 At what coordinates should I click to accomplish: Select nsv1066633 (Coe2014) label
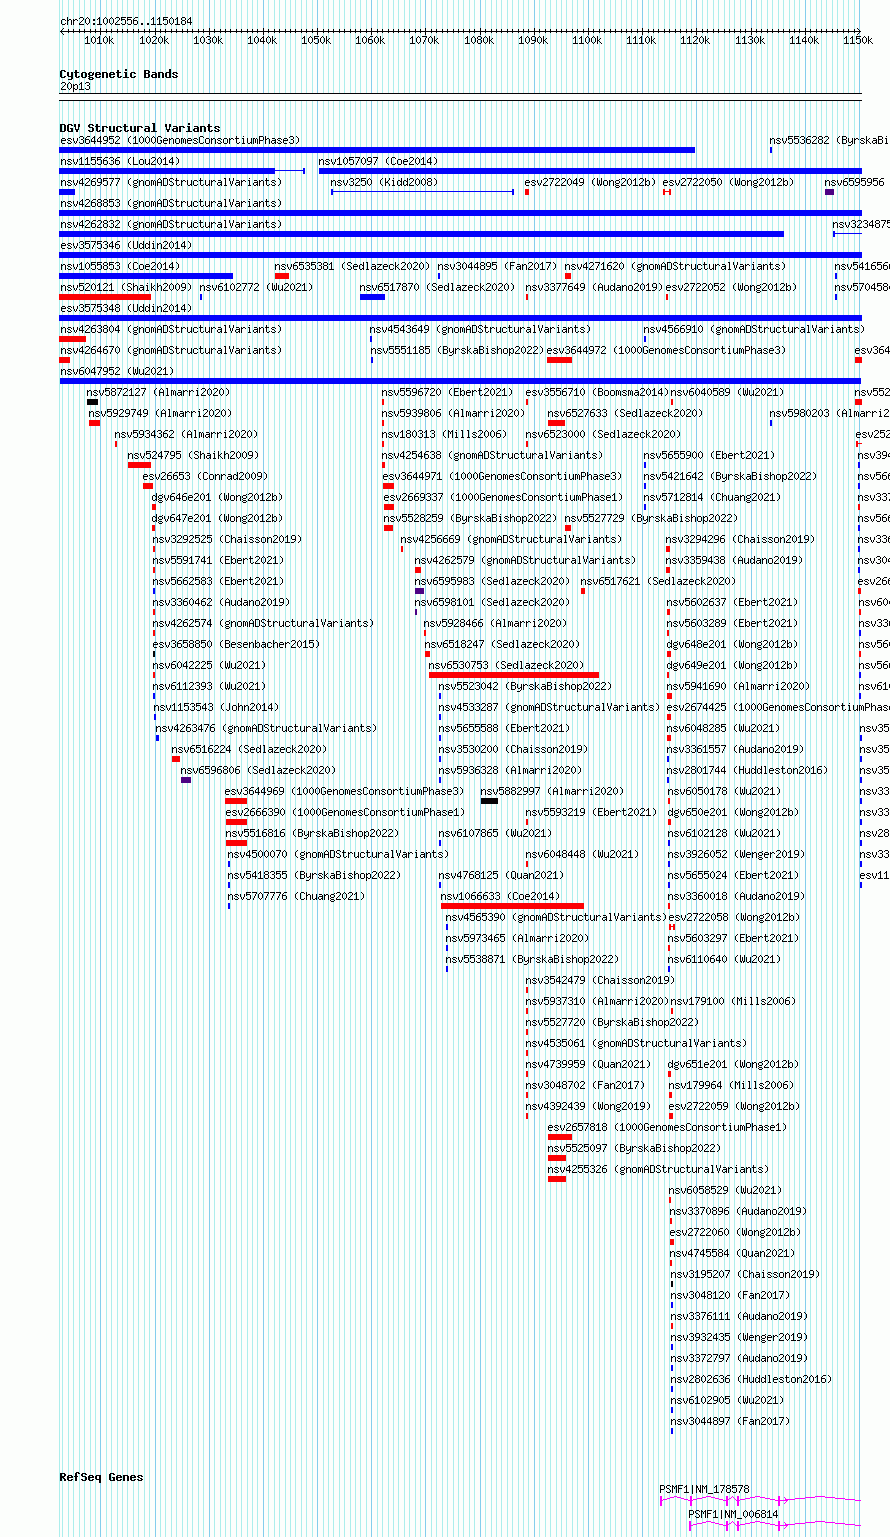tap(500, 896)
